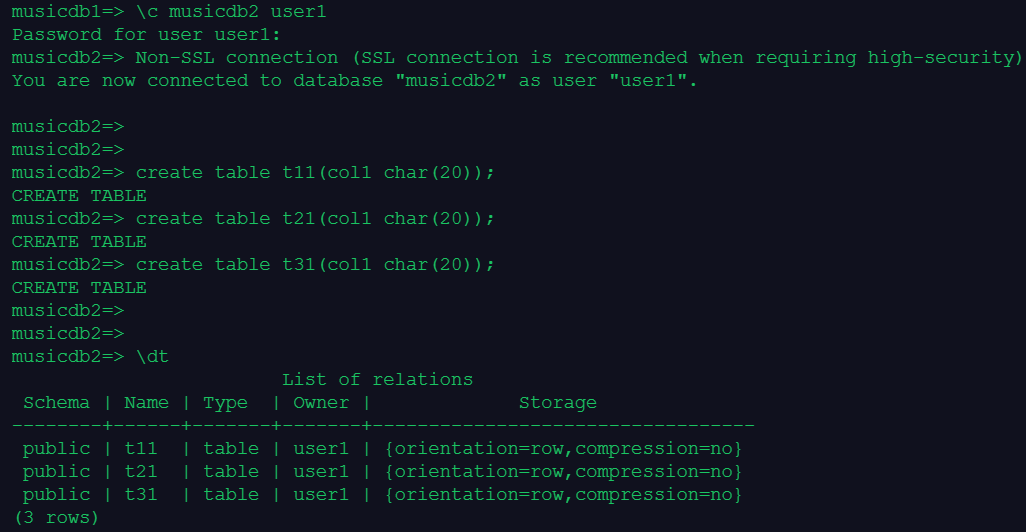
Task: Click the \dt command text
Action: (152, 356)
